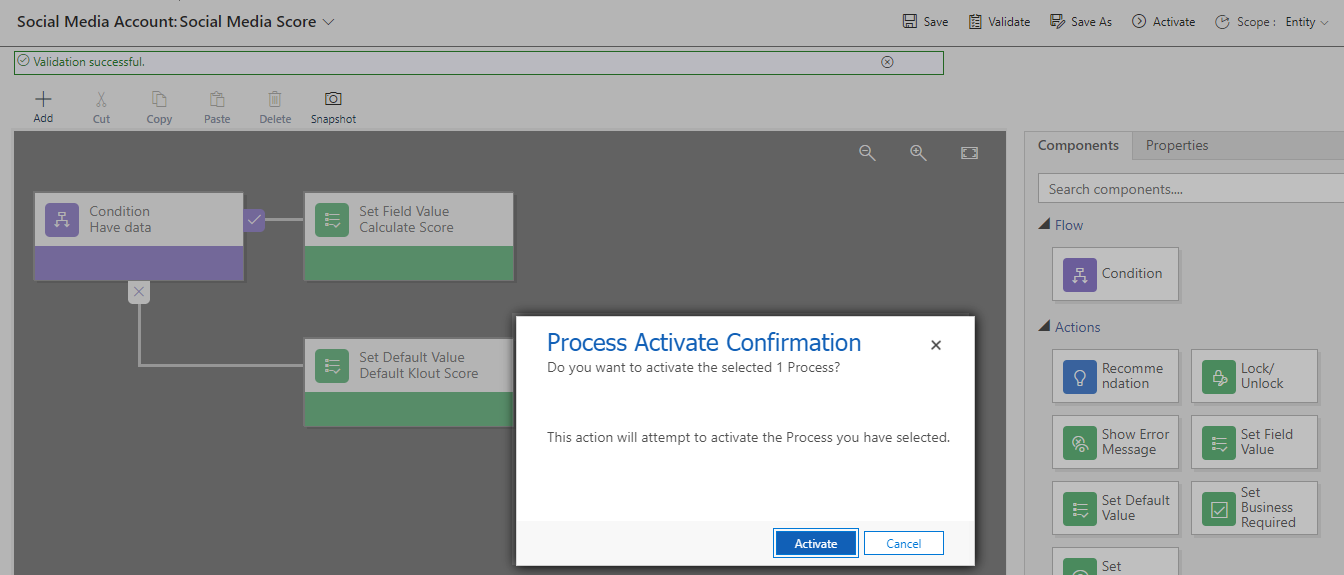Cancel the Process Activate Confirmation
The width and height of the screenshot is (1344, 575).
(x=904, y=543)
